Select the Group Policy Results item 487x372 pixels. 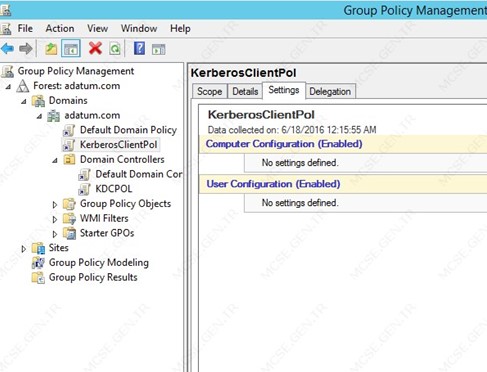[93, 277]
